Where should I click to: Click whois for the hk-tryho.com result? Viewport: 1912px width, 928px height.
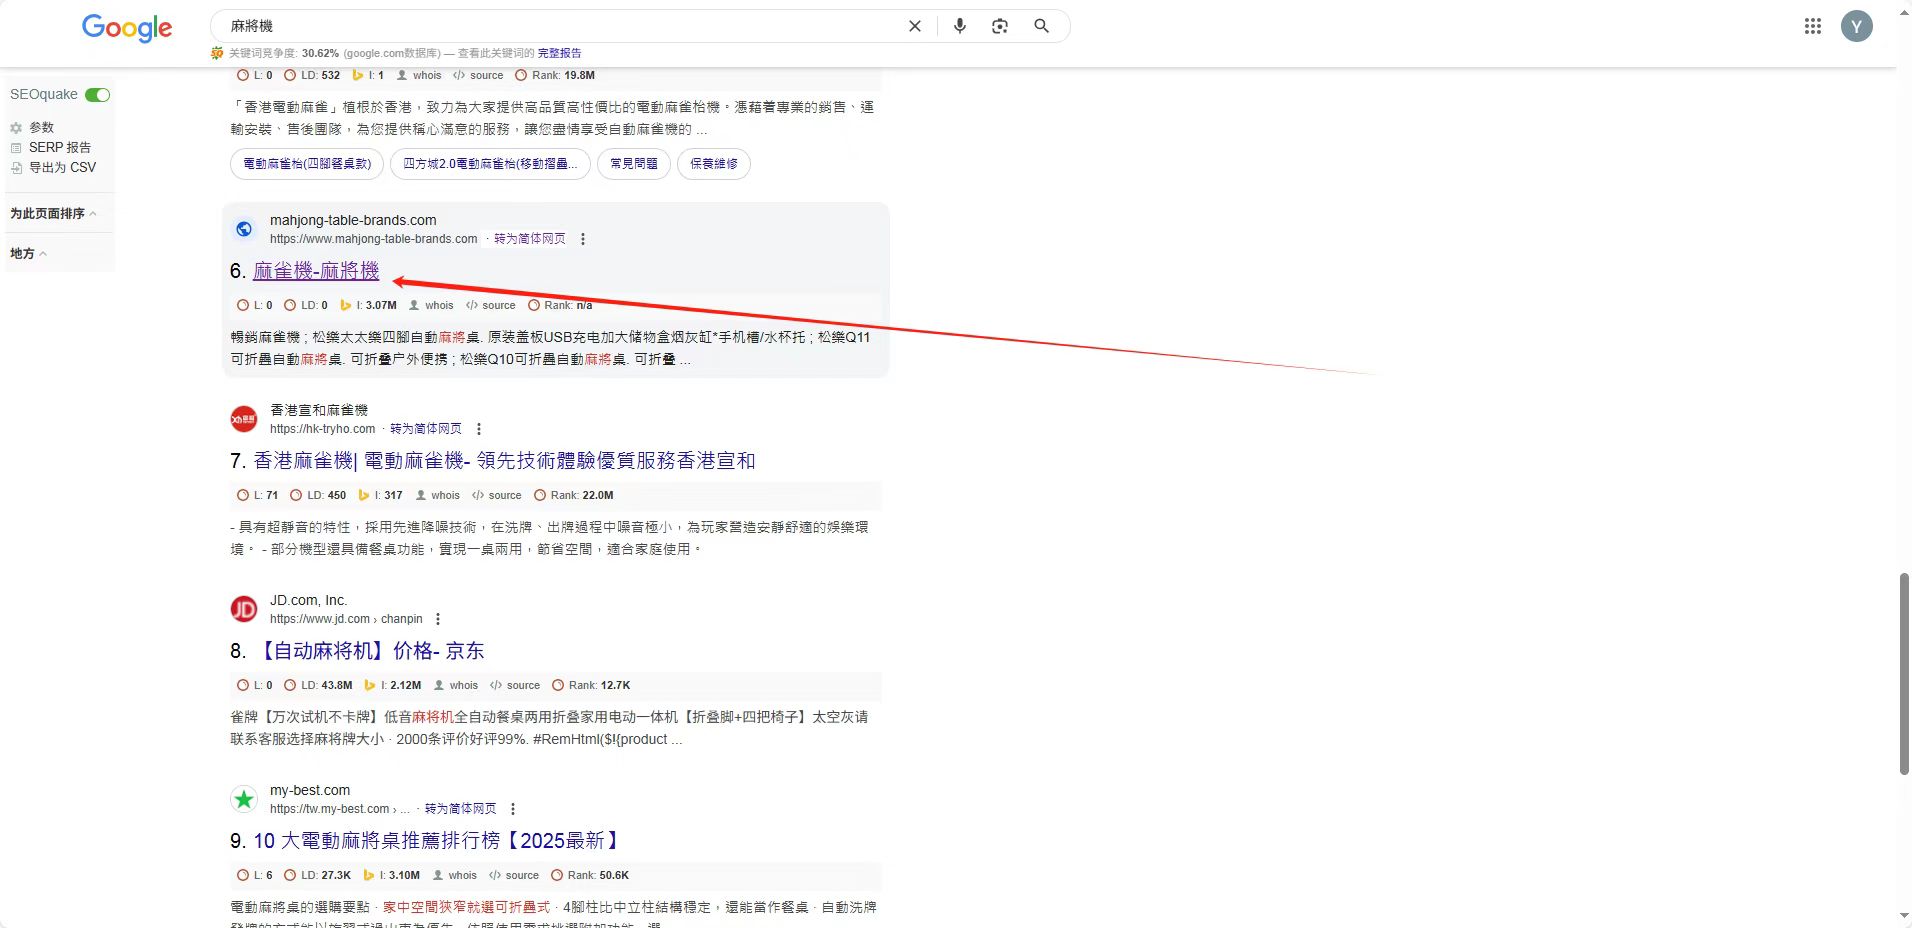(445, 495)
